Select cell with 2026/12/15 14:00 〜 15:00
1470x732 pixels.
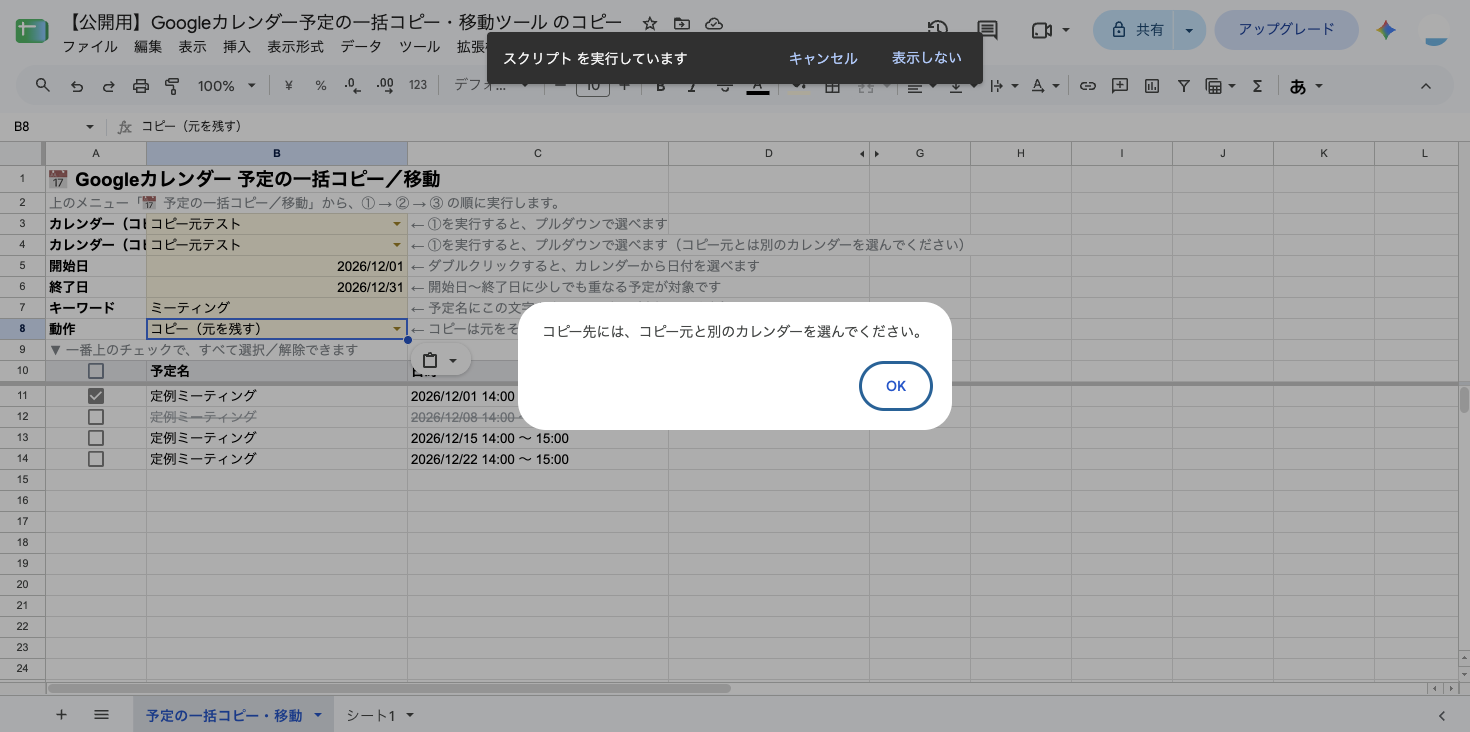[x=537, y=438]
